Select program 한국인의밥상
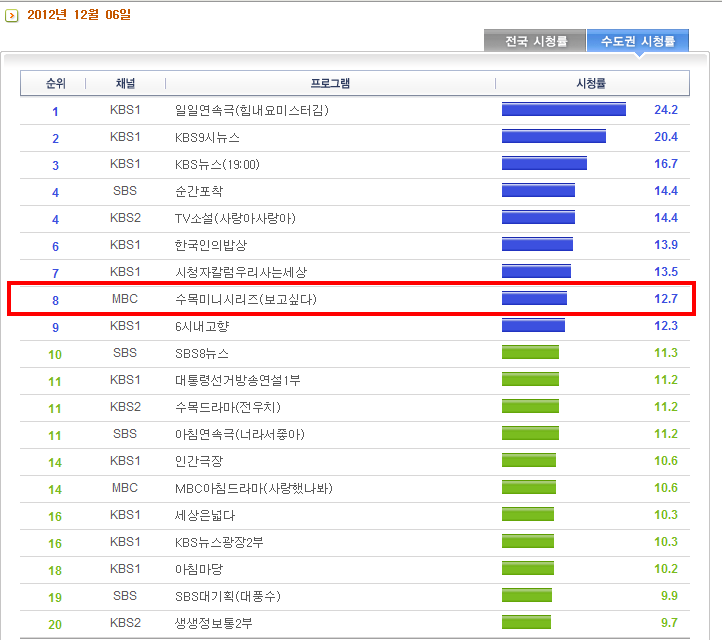 click(210, 245)
